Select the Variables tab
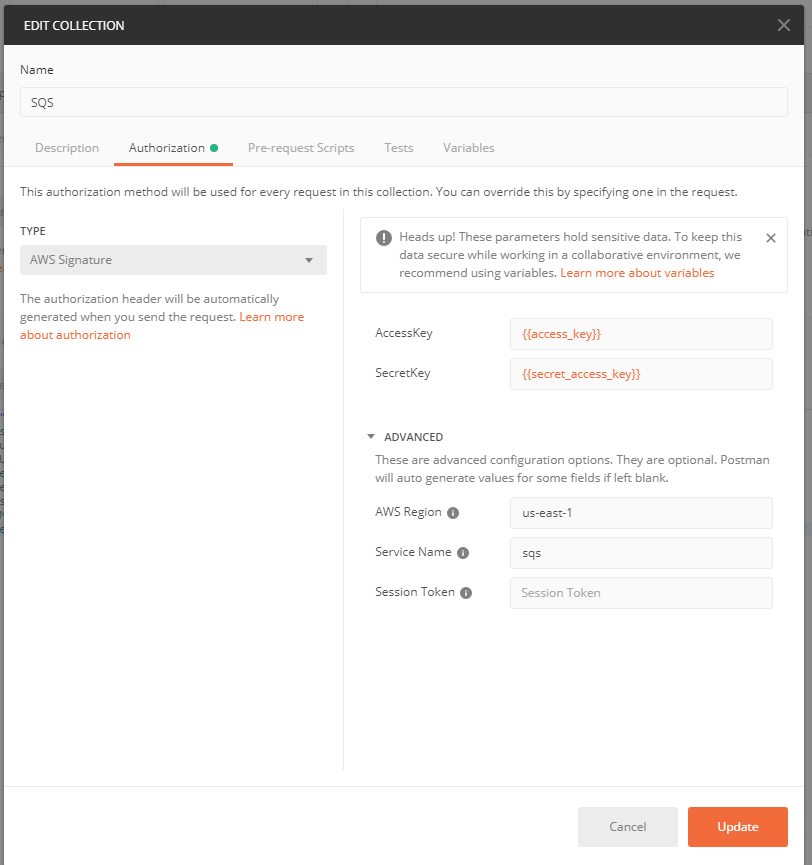Viewport: 812px width, 865px height. (469, 148)
